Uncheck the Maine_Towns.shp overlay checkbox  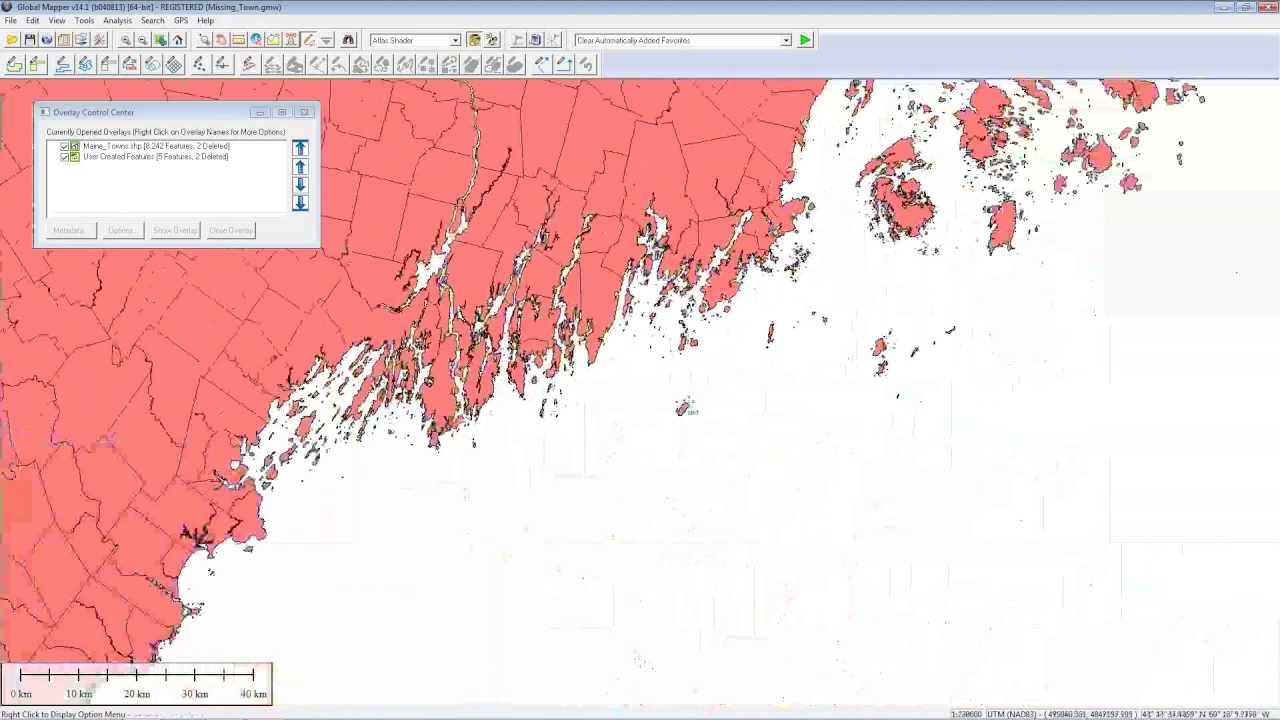65,146
